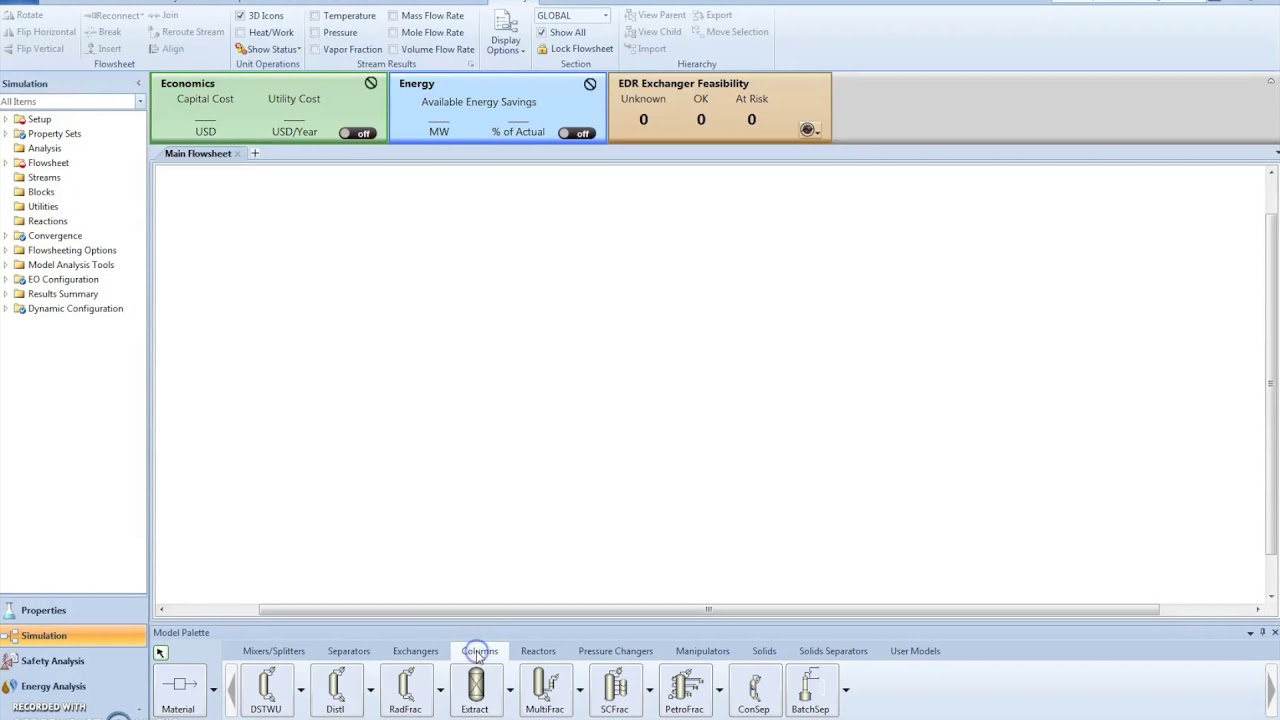Turn on the Economics off switch

[x=356, y=133]
